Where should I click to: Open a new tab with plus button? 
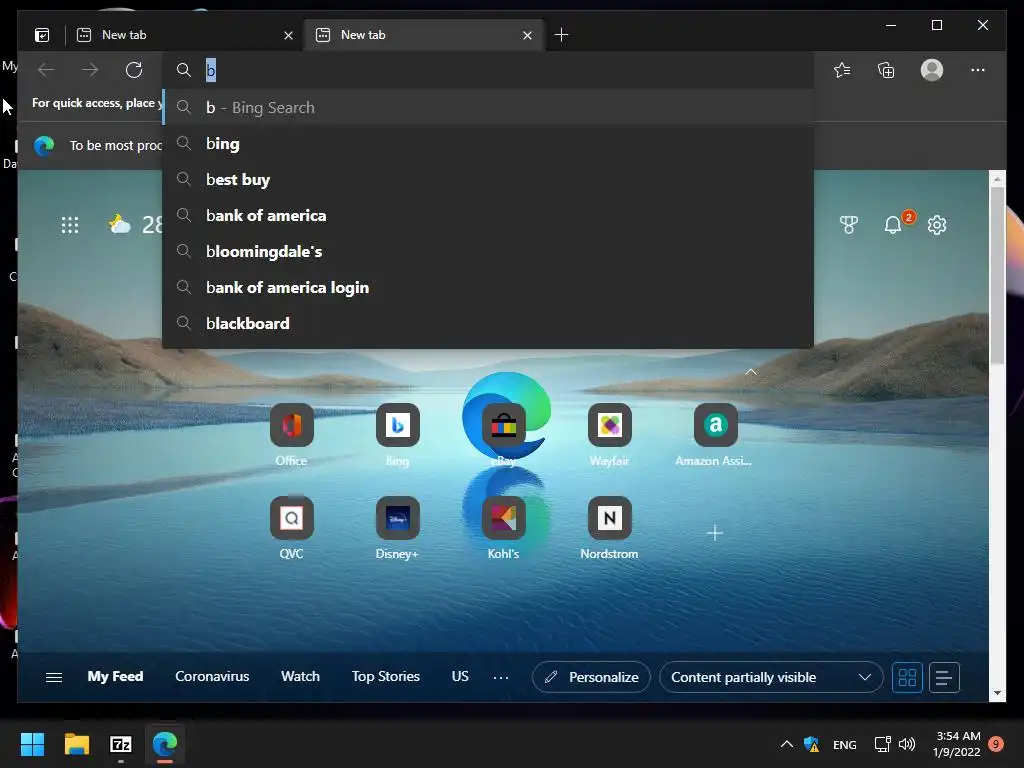point(561,35)
